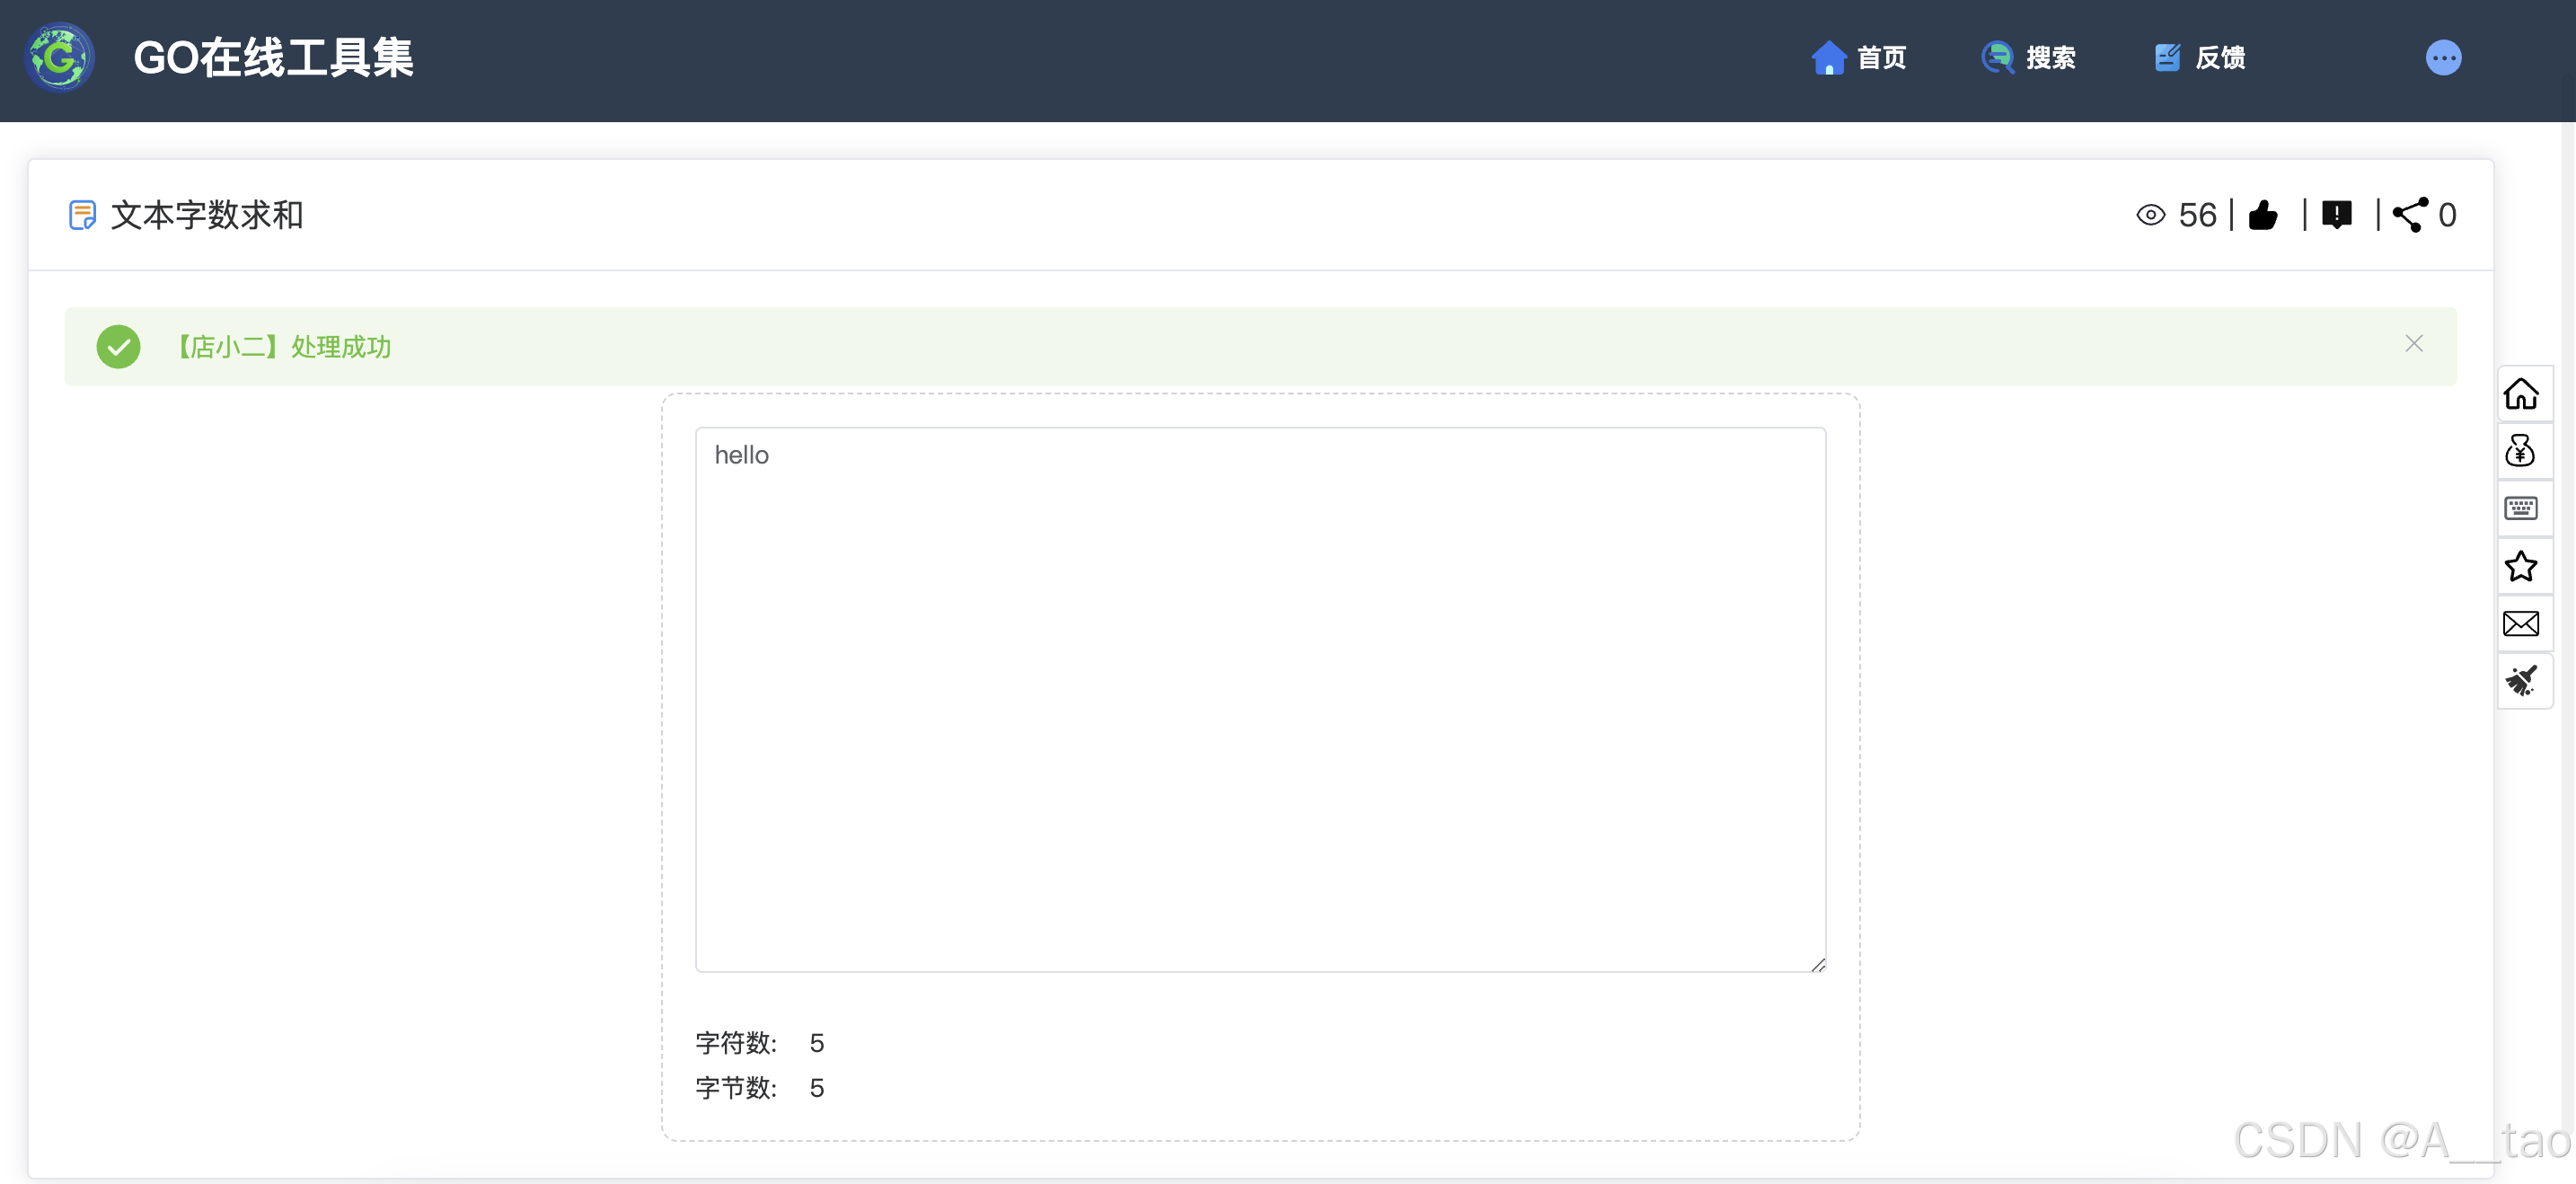Click inside the hello text area

pyautogui.click(x=1260, y=700)
